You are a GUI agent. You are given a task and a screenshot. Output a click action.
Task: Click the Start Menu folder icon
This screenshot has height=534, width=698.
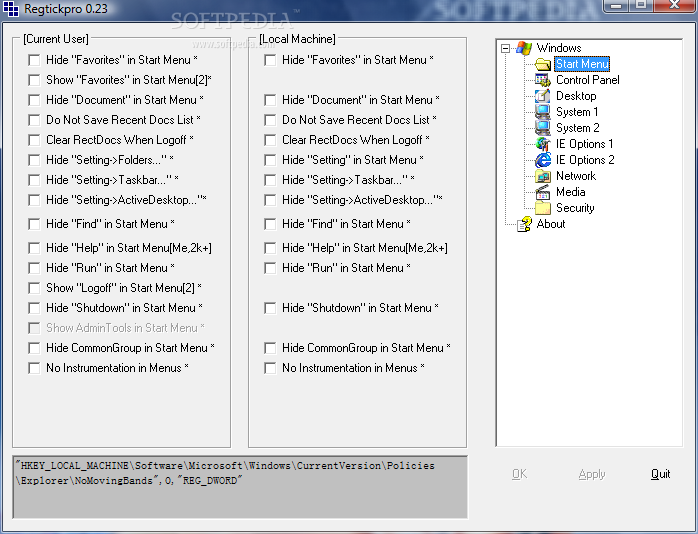(543, 64)
